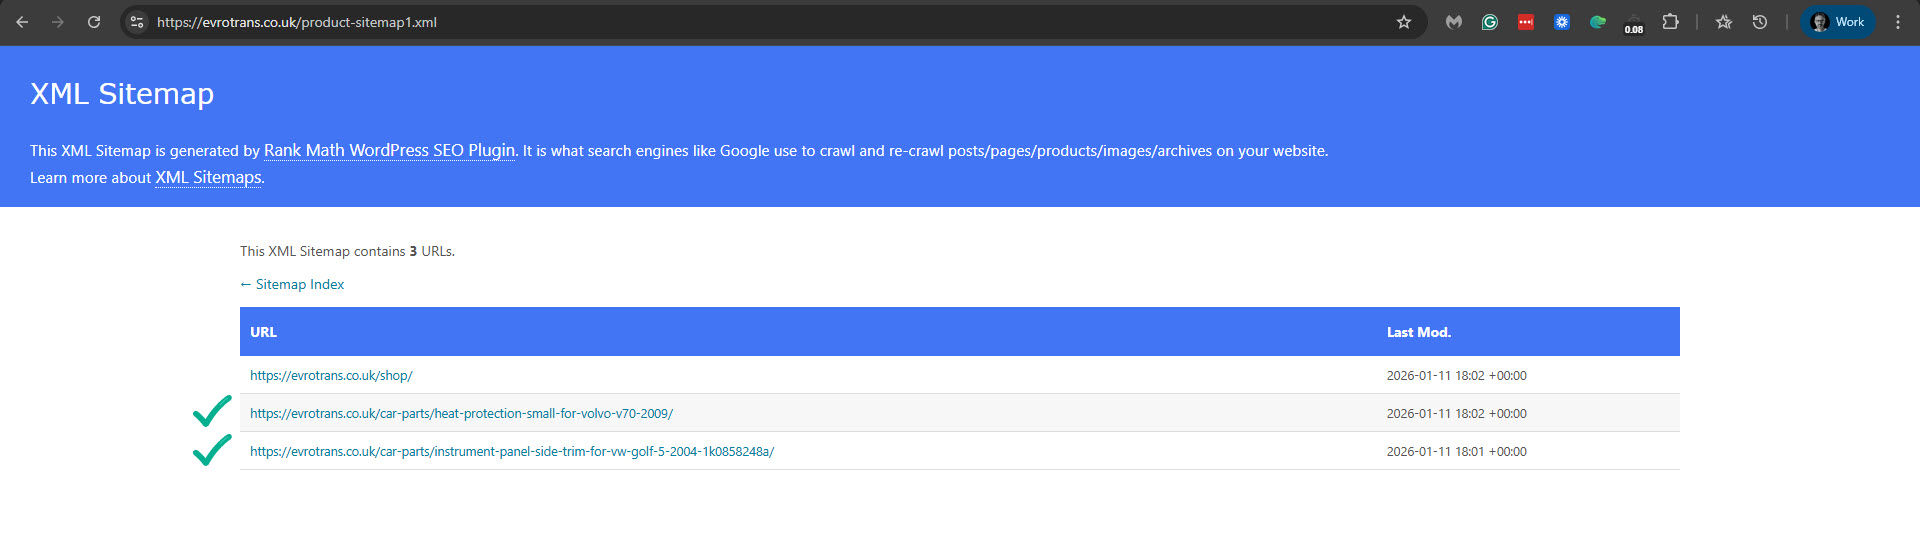Viewport: 1920px width, 538px height.
Task: Open the Volvo V70 heat-protection product URL
Action: click(461, 413)
